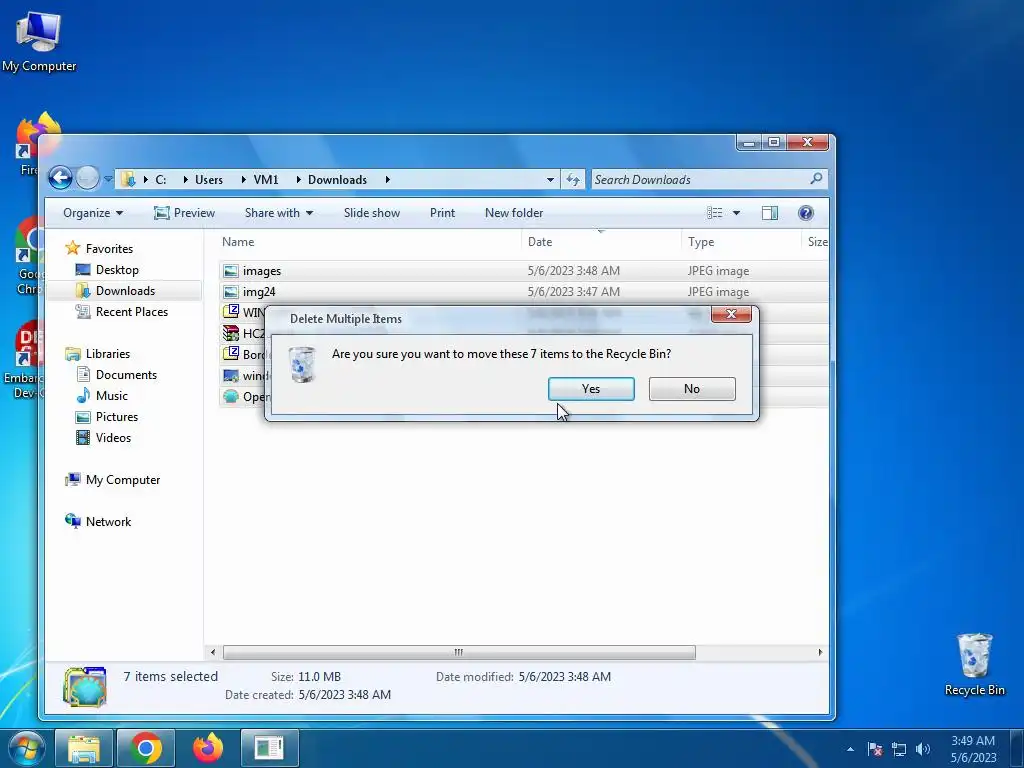
Task: Open the address bar history dropdown
Action: (x=551, y=180)
